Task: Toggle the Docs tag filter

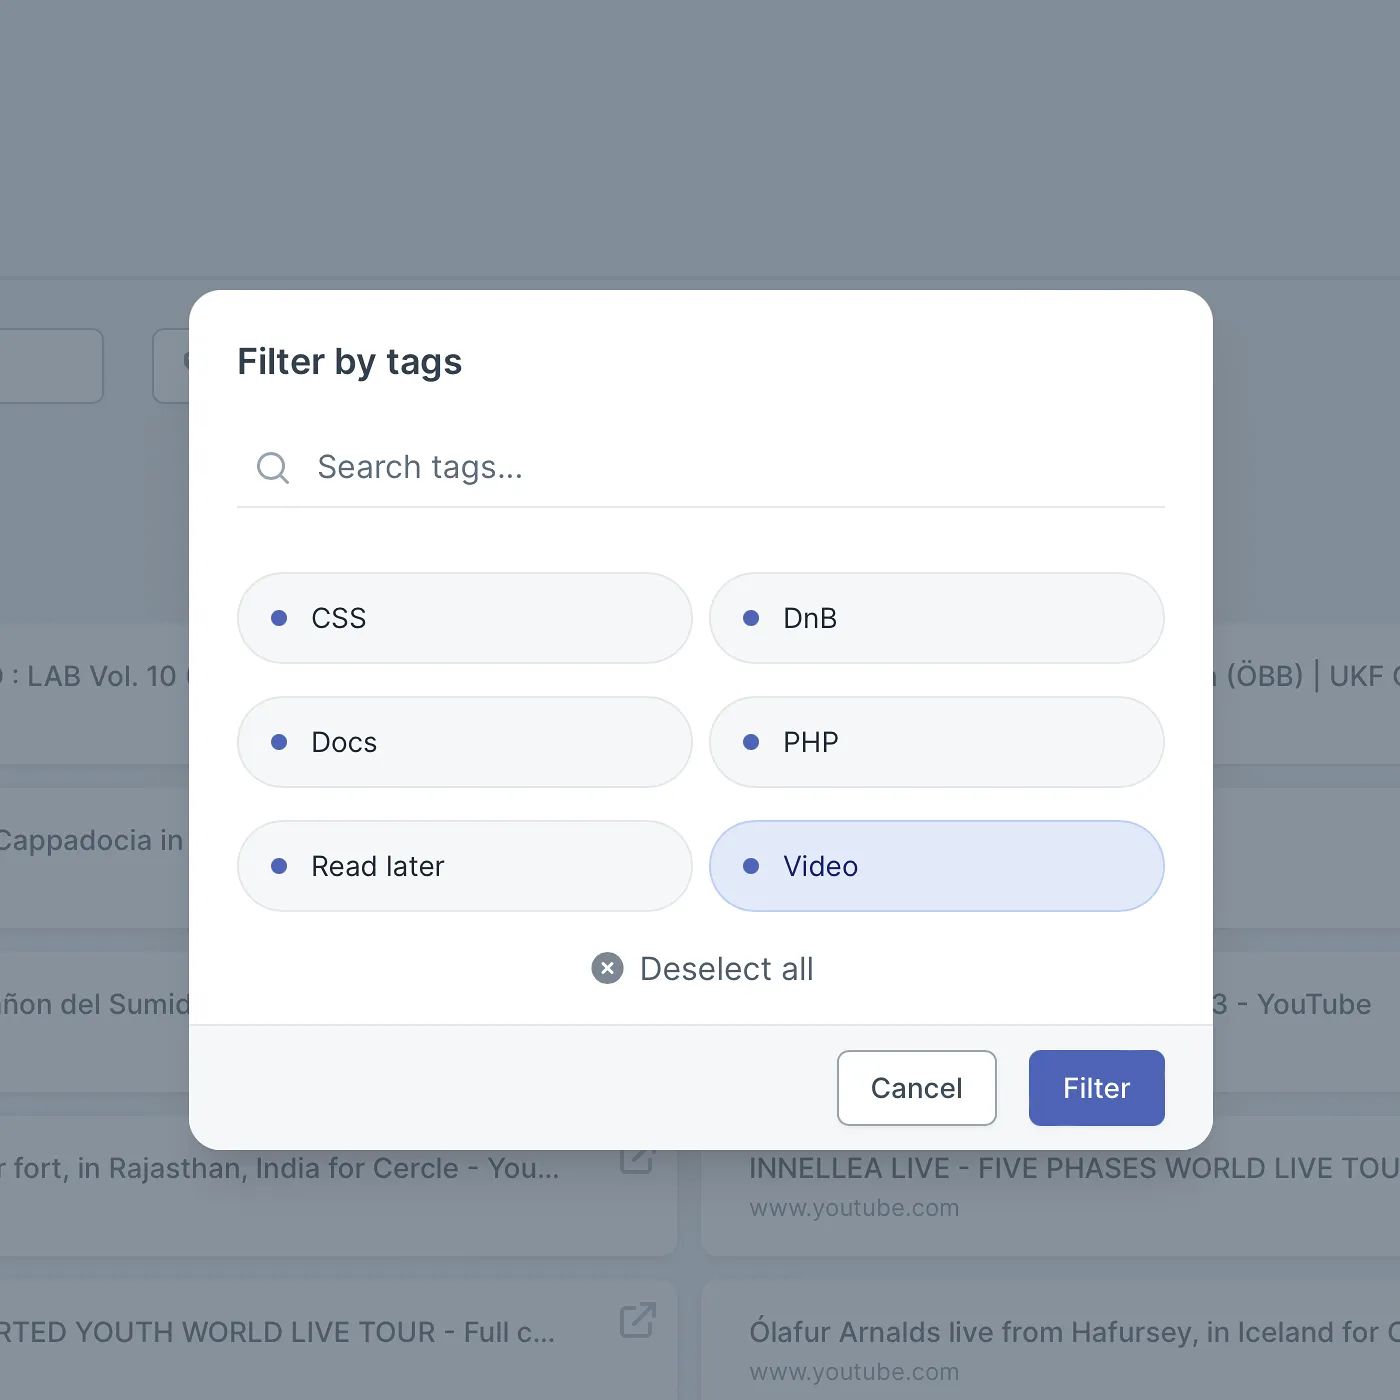Action: click(x=464, y=742)
